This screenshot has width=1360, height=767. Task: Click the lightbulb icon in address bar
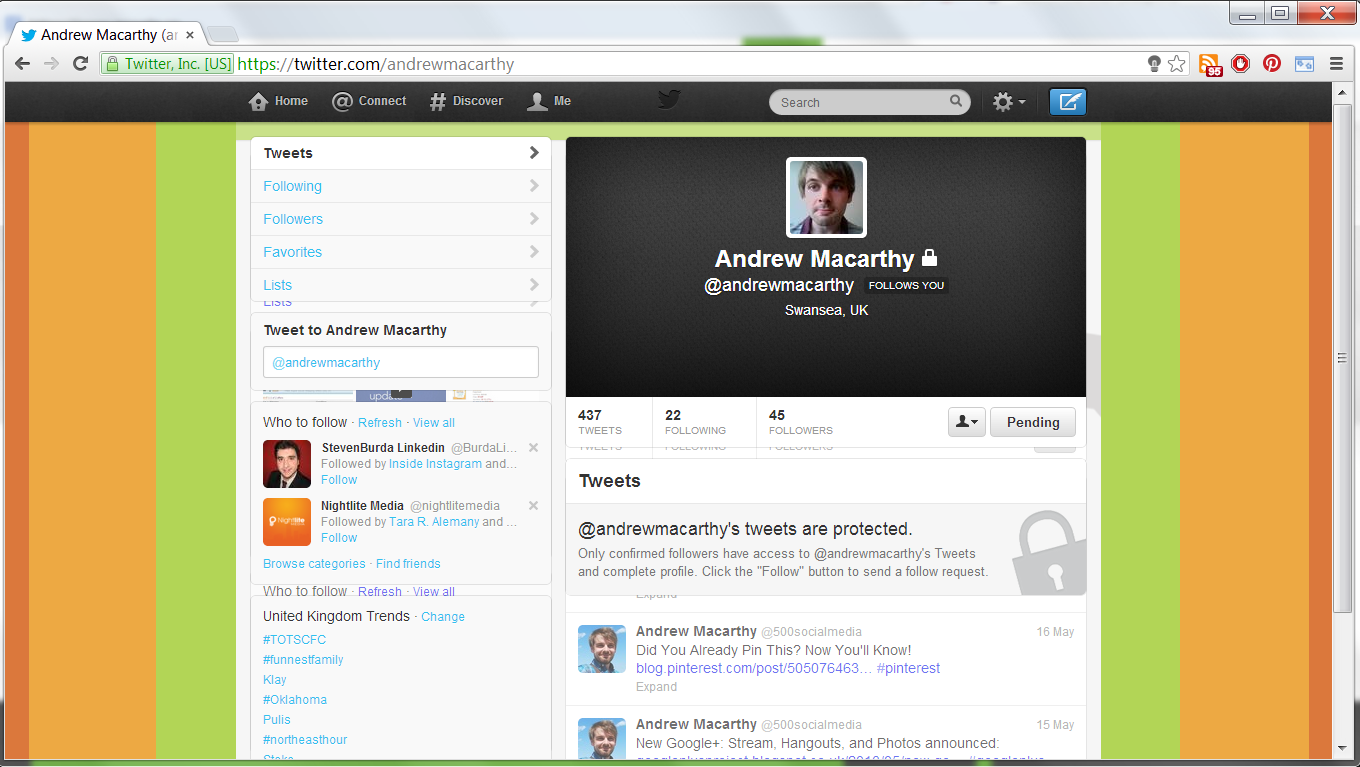1154,64
